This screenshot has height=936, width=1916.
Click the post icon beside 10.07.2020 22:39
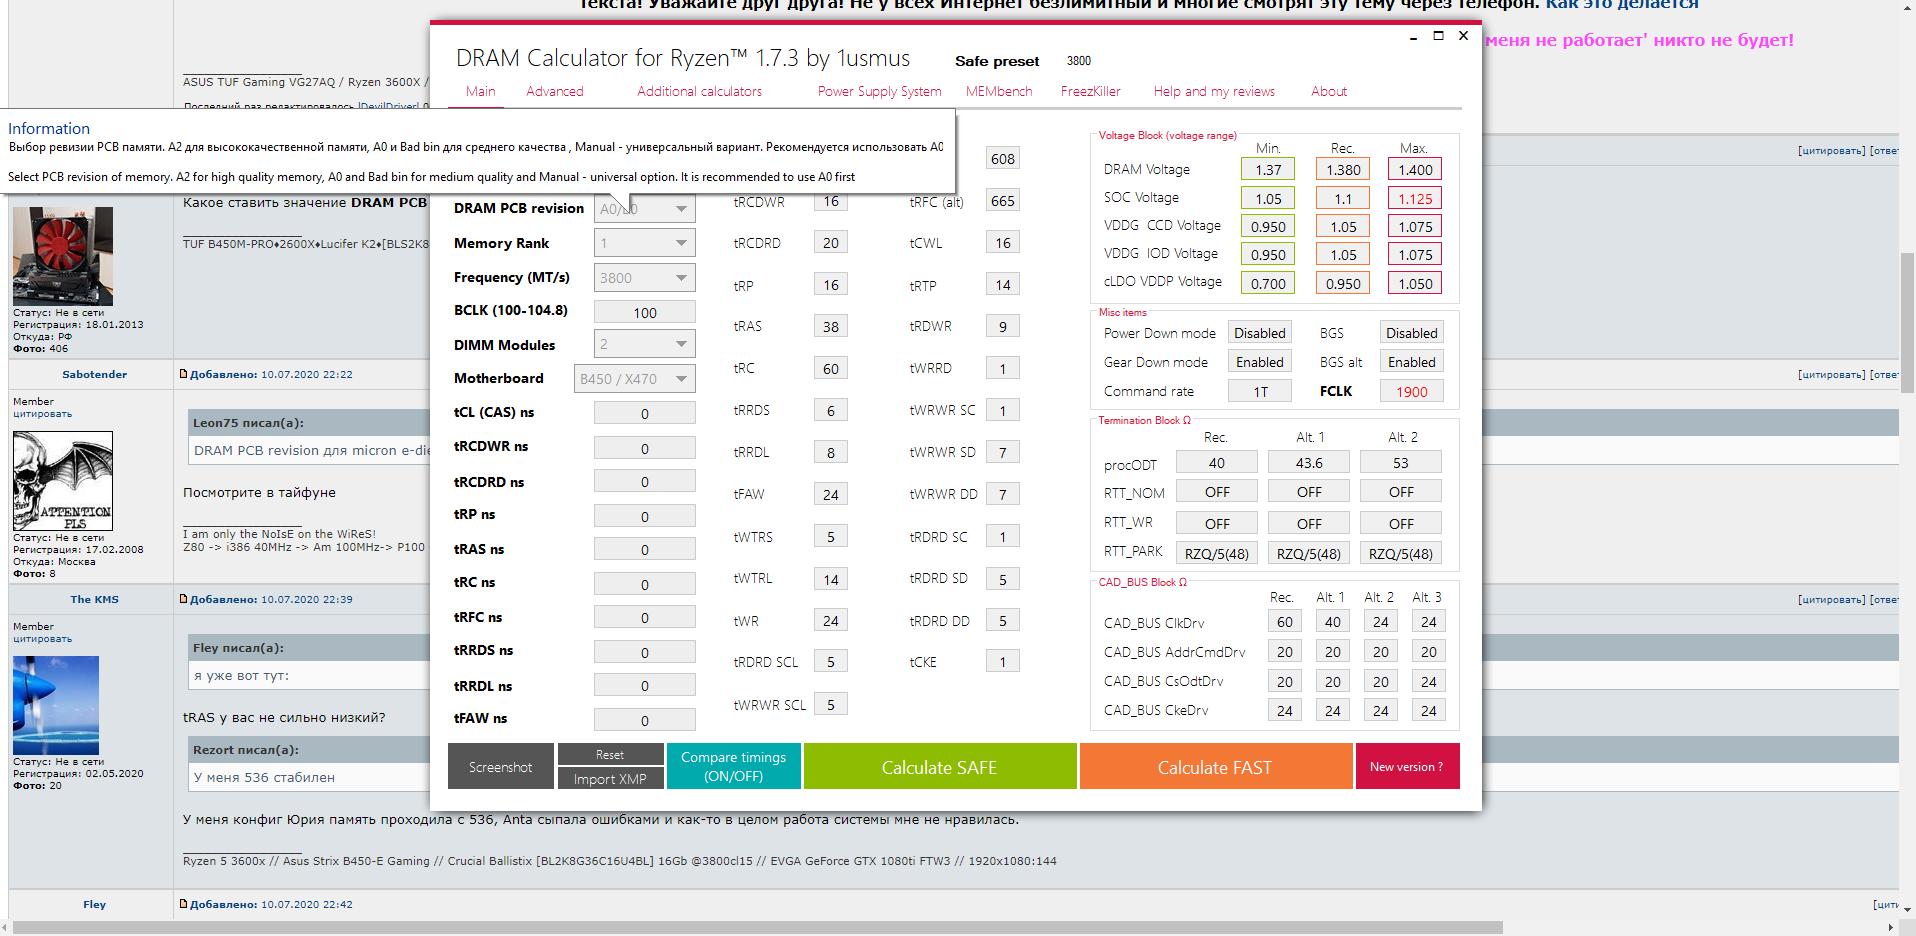coord(184,599)
